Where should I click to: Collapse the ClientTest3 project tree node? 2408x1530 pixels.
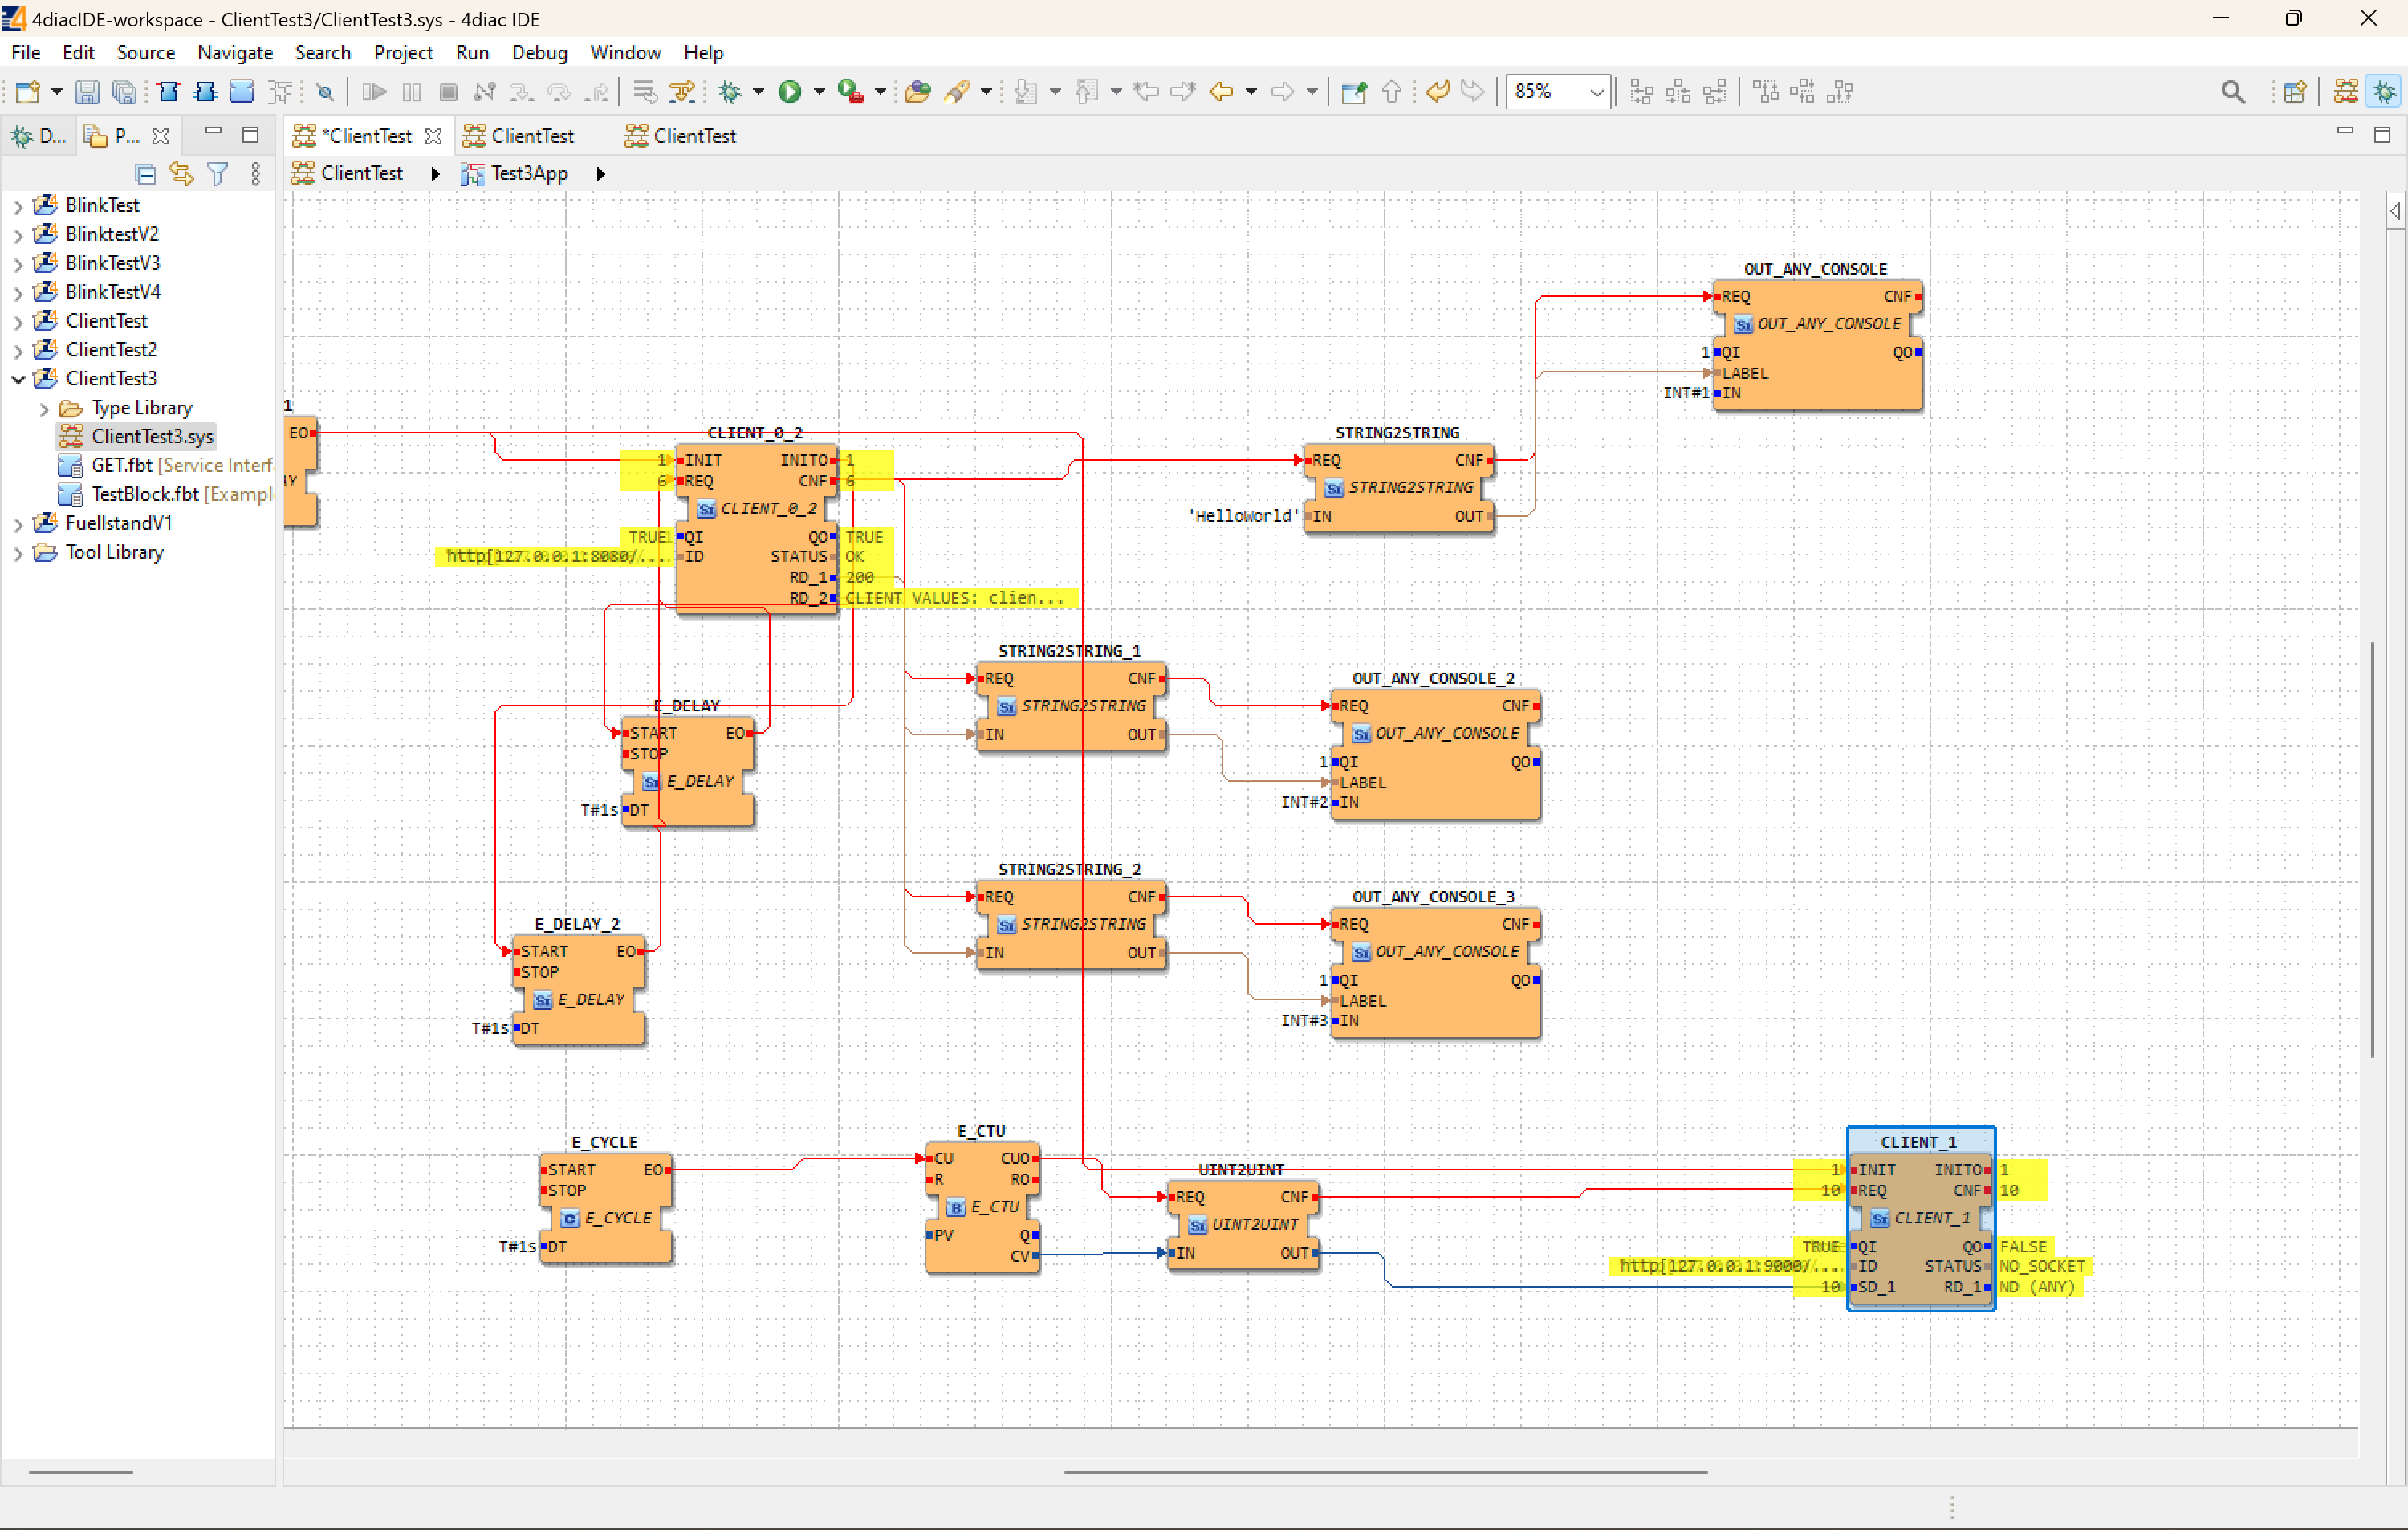pos(18,379)
